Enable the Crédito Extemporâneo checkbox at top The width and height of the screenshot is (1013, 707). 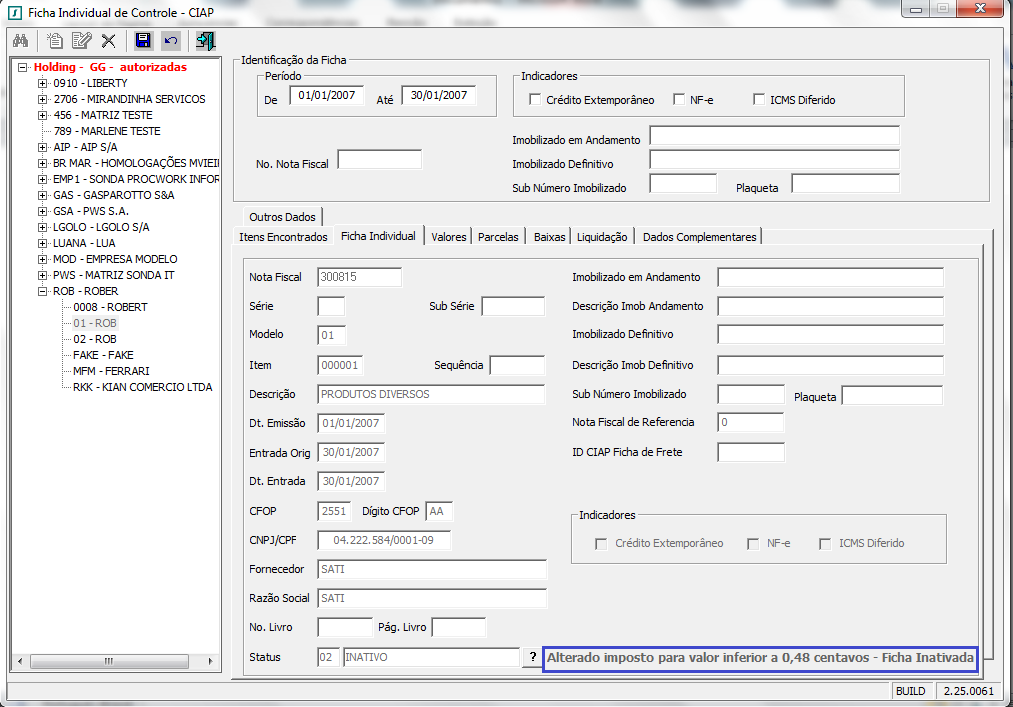536,100
